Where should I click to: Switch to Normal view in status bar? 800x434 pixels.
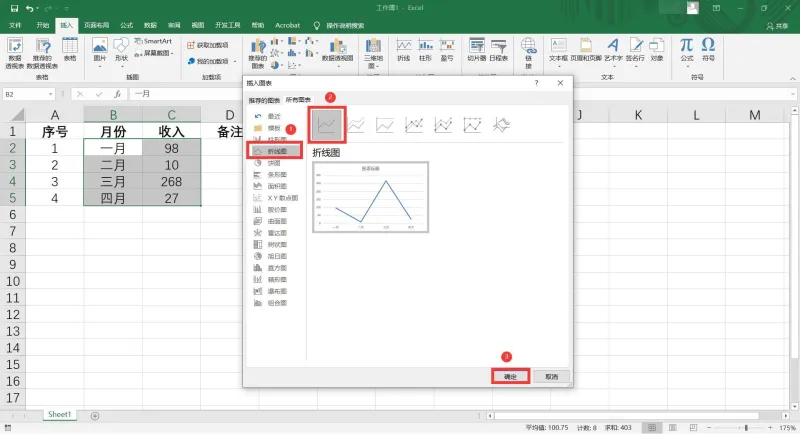point(652,427)
